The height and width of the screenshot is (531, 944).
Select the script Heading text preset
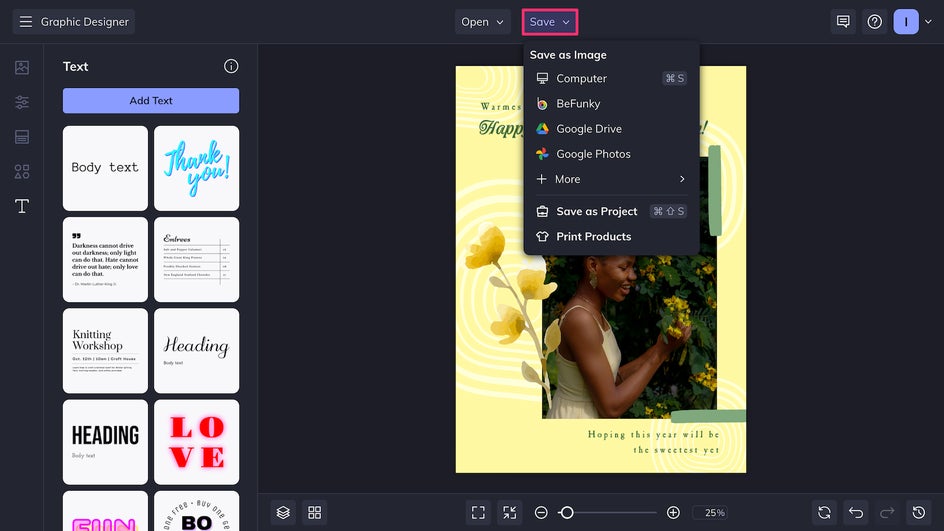[196, 351]
